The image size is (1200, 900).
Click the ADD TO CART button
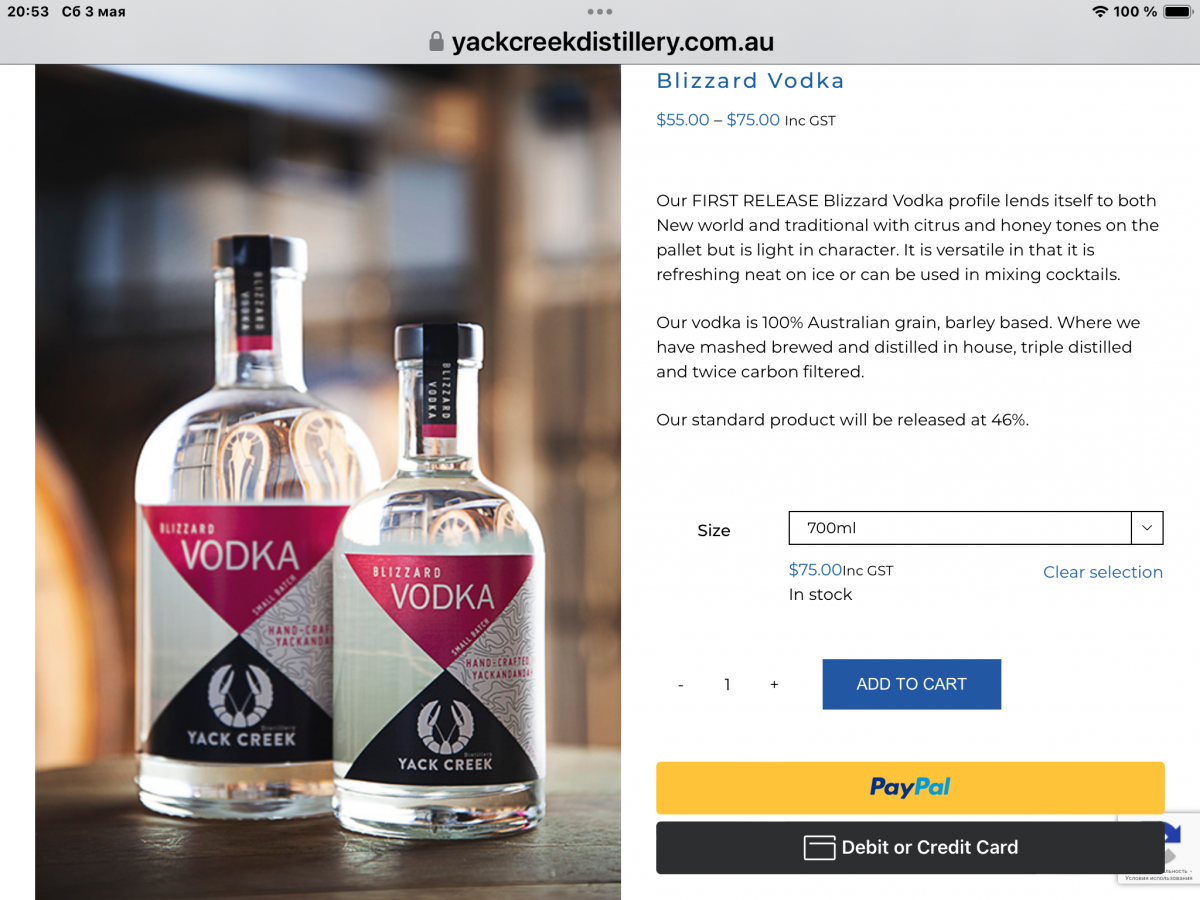pyautogui.click(x=911, y=684)
